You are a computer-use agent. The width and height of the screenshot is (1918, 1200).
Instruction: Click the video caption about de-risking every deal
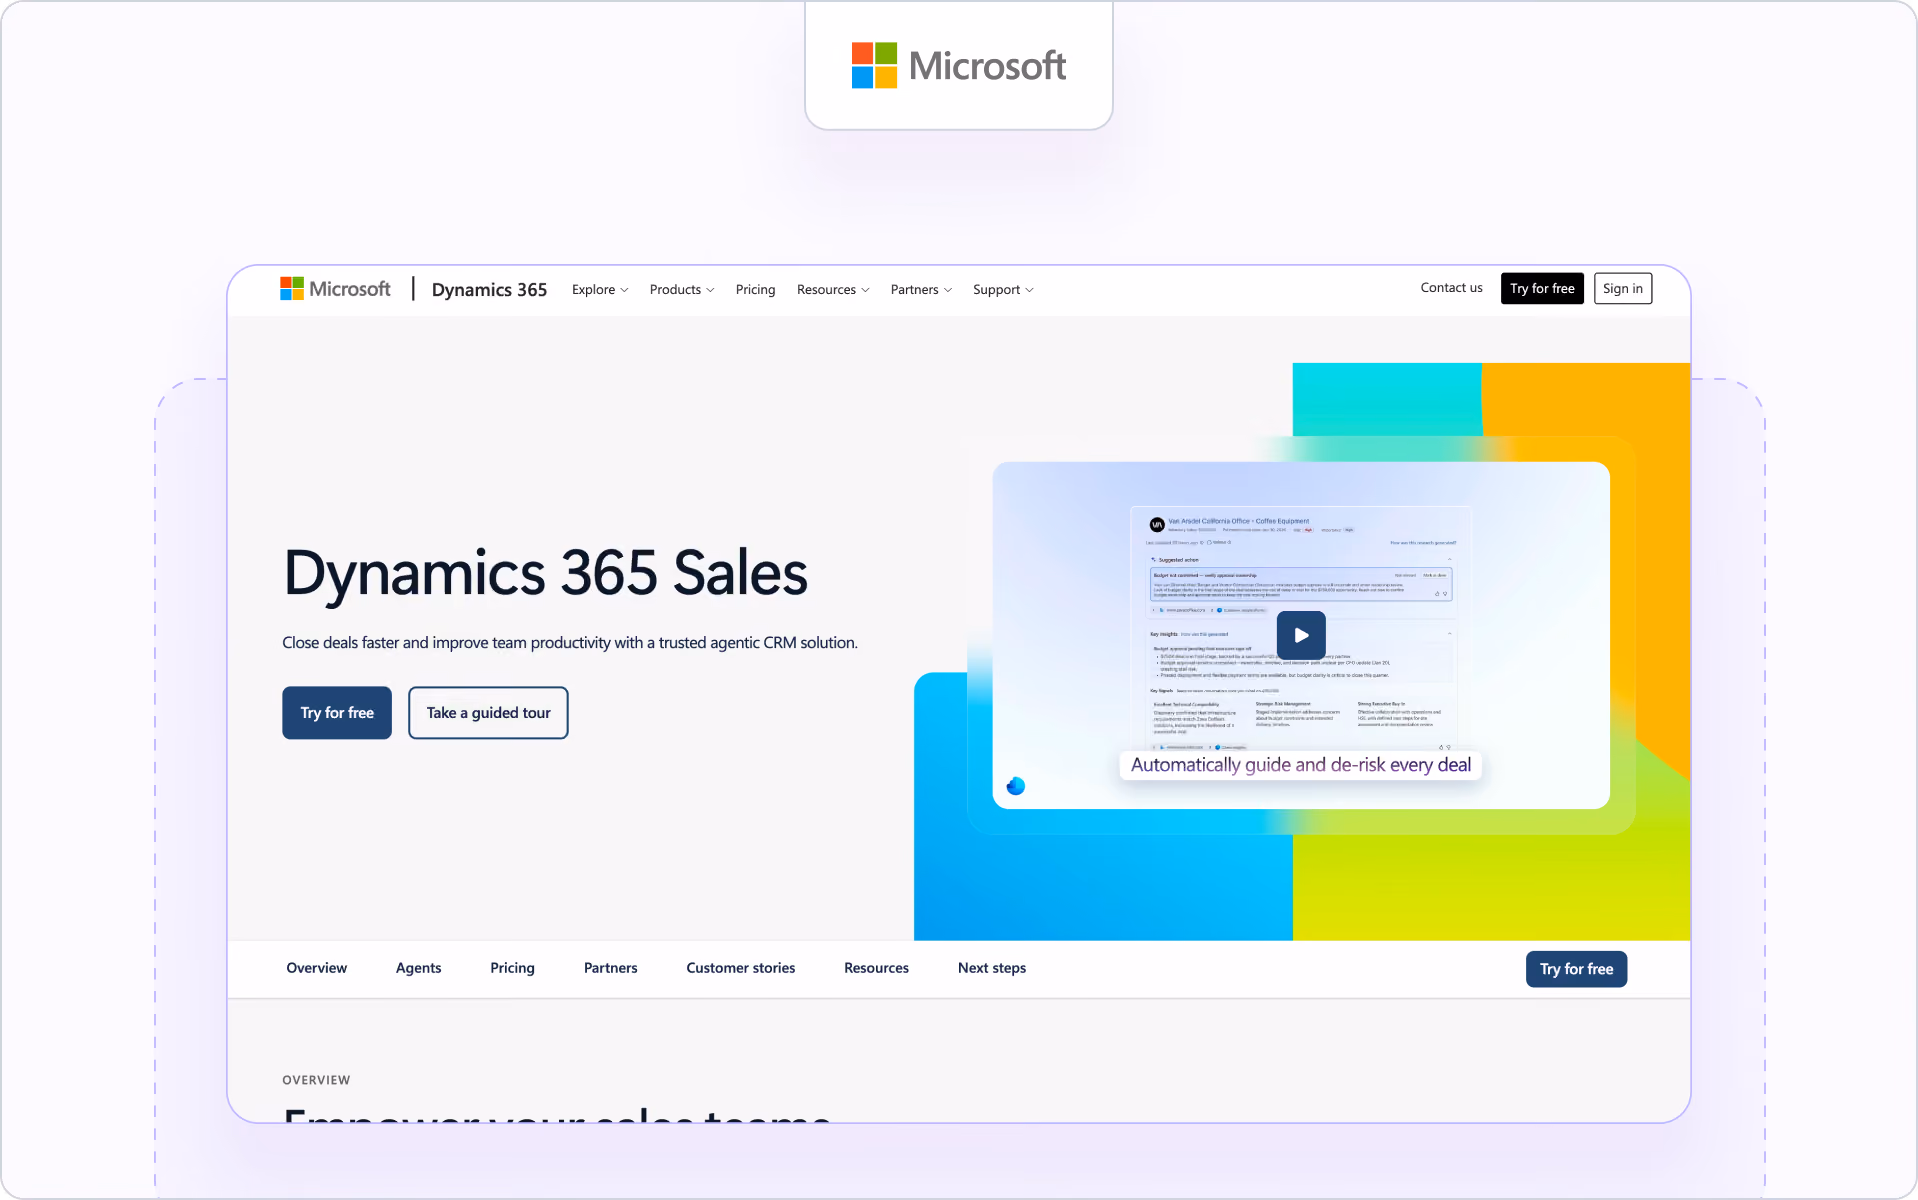click(1301, 765)
